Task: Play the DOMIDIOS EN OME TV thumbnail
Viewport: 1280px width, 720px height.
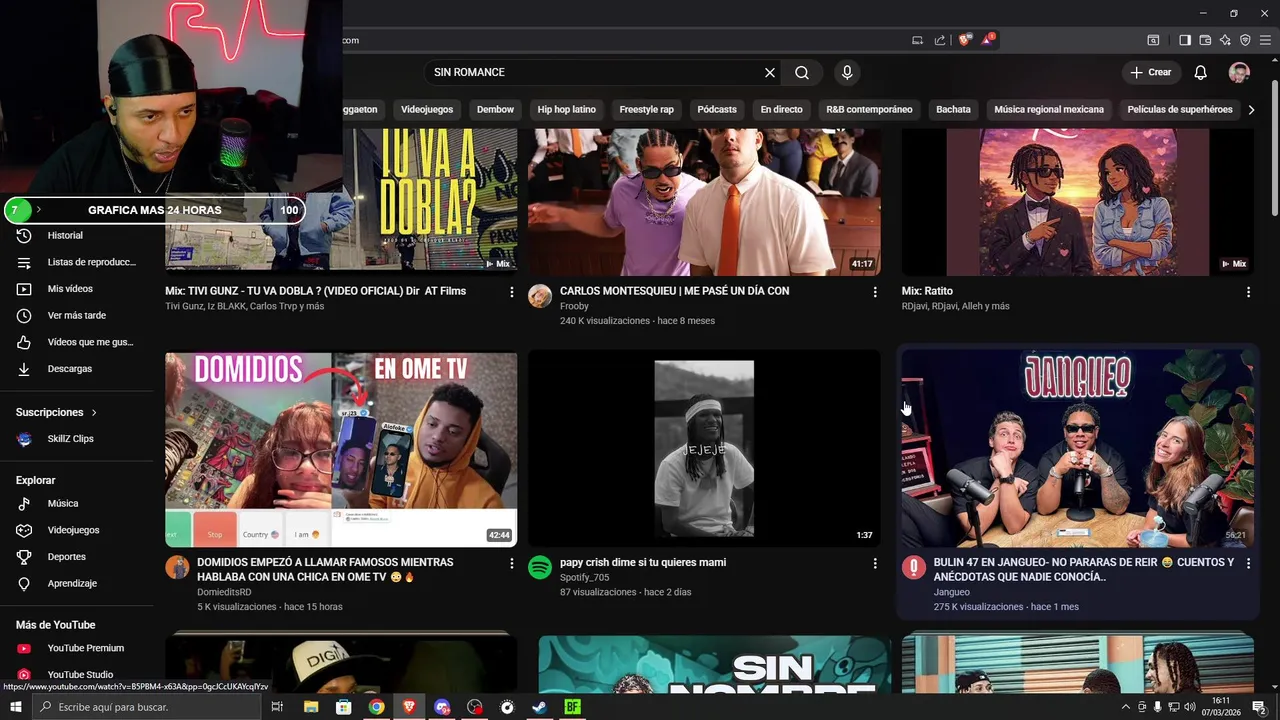Action: pyautogui.click(x=341, y=449)
